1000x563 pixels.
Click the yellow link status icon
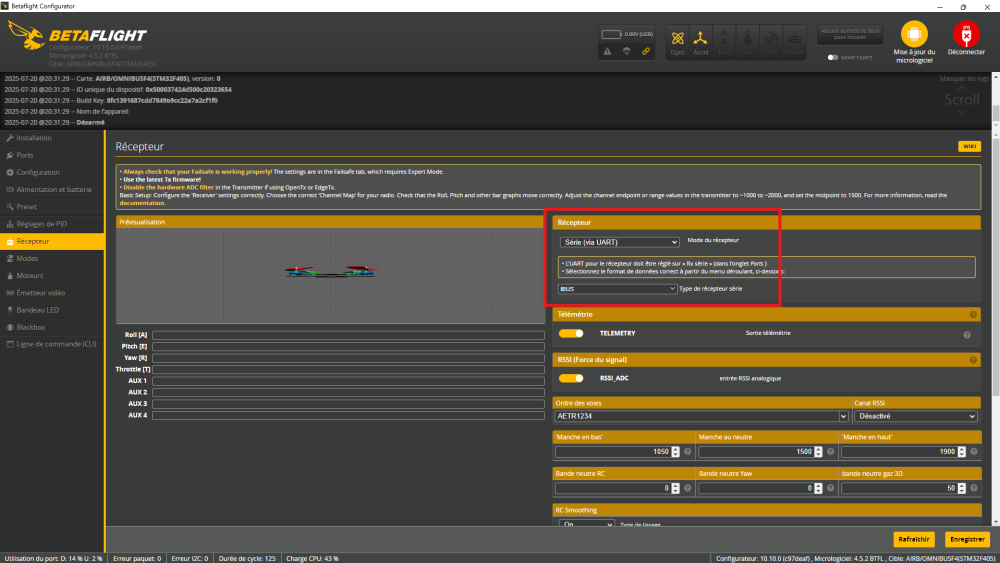(x=645, y=50)
